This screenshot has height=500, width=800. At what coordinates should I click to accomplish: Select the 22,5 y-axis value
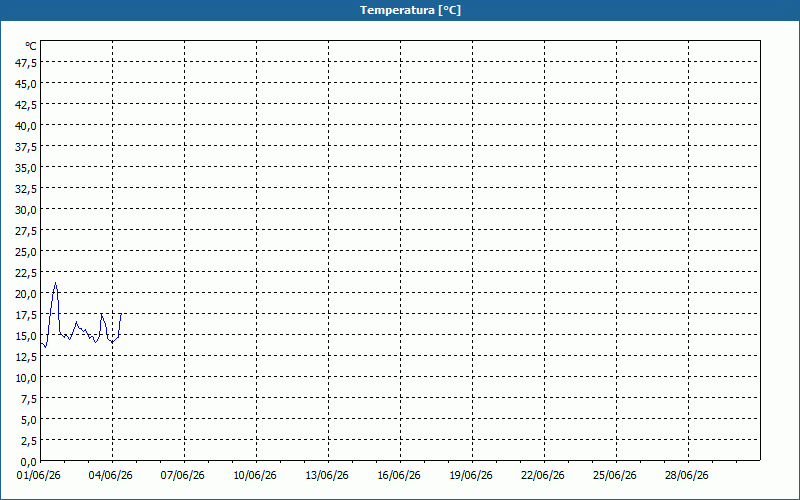click(27, 272)
